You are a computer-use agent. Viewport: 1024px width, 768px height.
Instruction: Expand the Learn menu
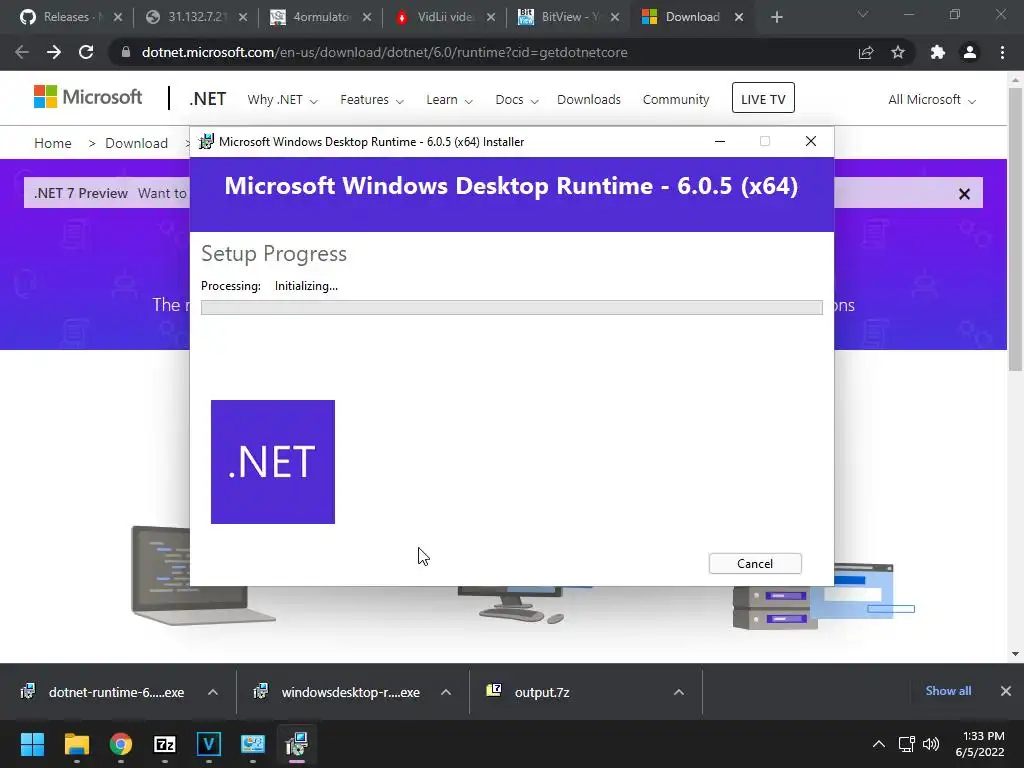[x=449, y=100]
